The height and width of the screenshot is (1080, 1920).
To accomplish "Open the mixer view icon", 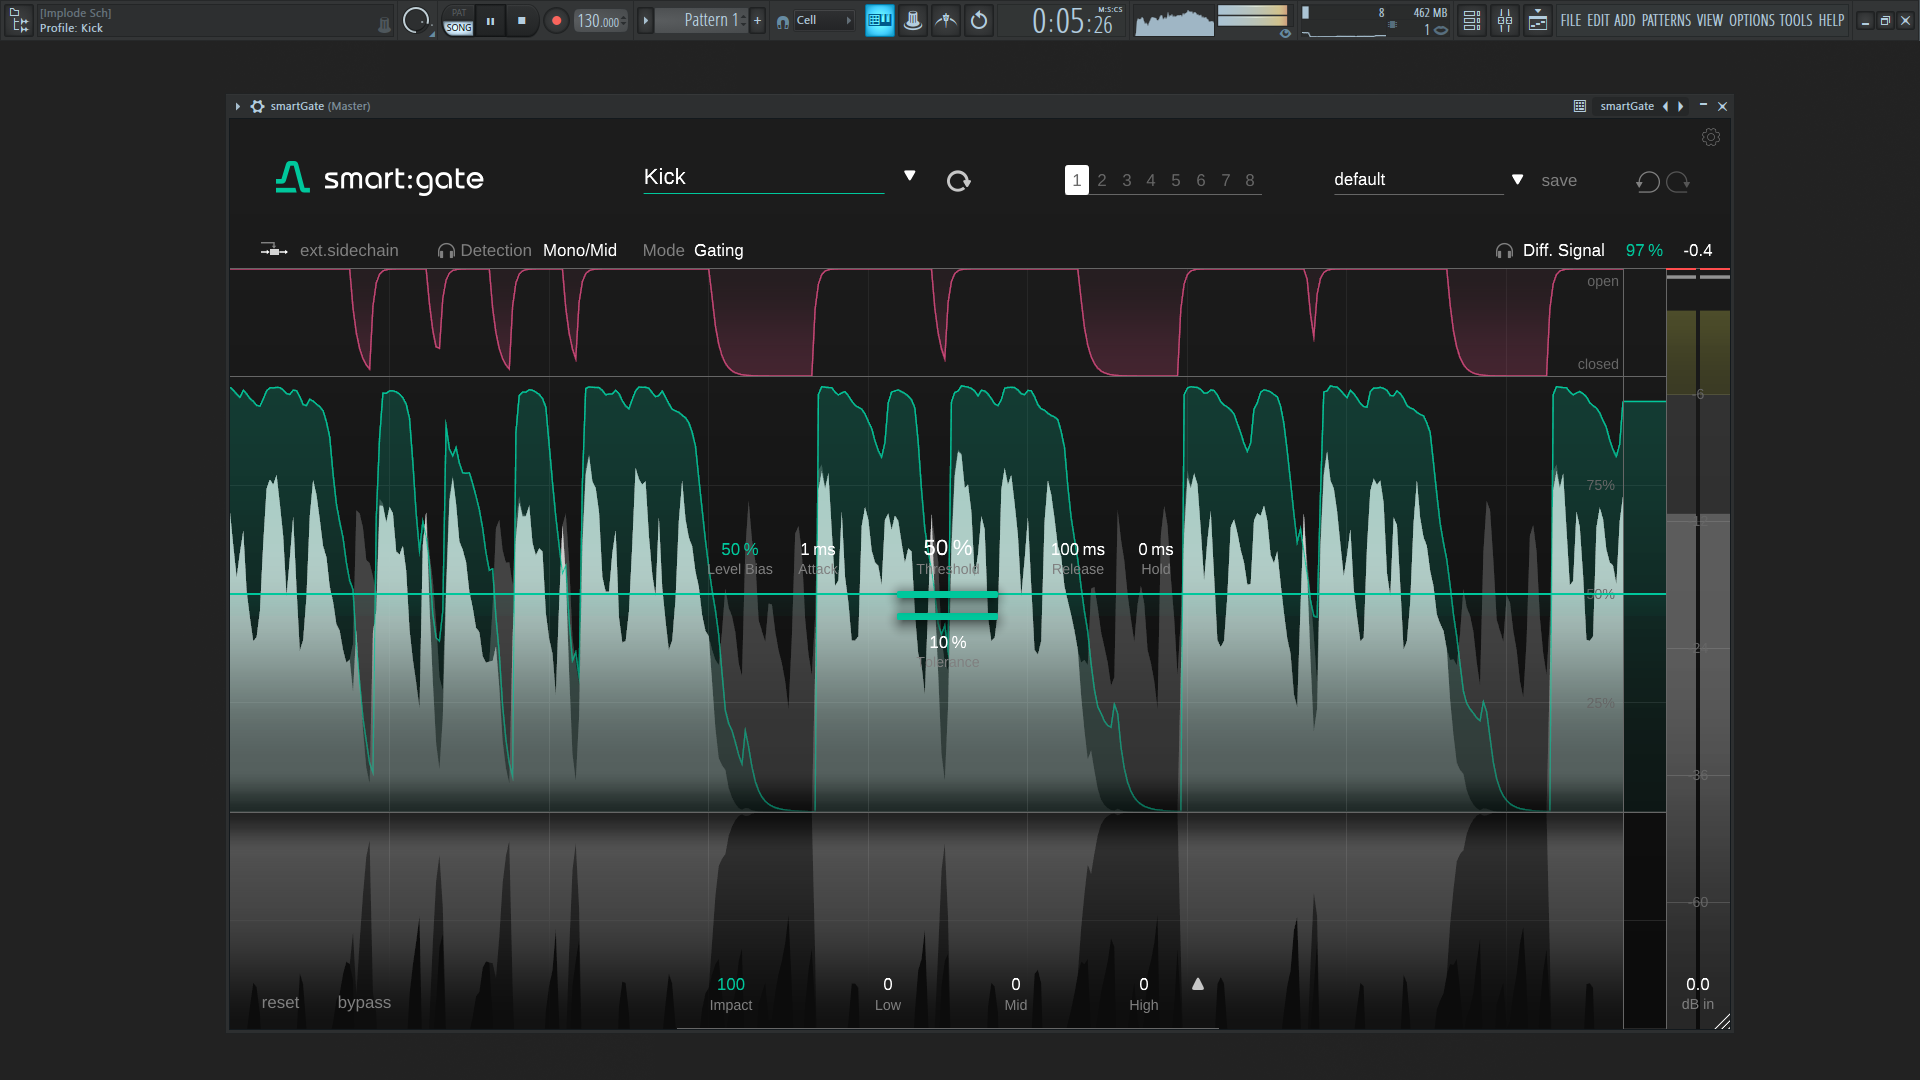I will (x=1505, y=20).
